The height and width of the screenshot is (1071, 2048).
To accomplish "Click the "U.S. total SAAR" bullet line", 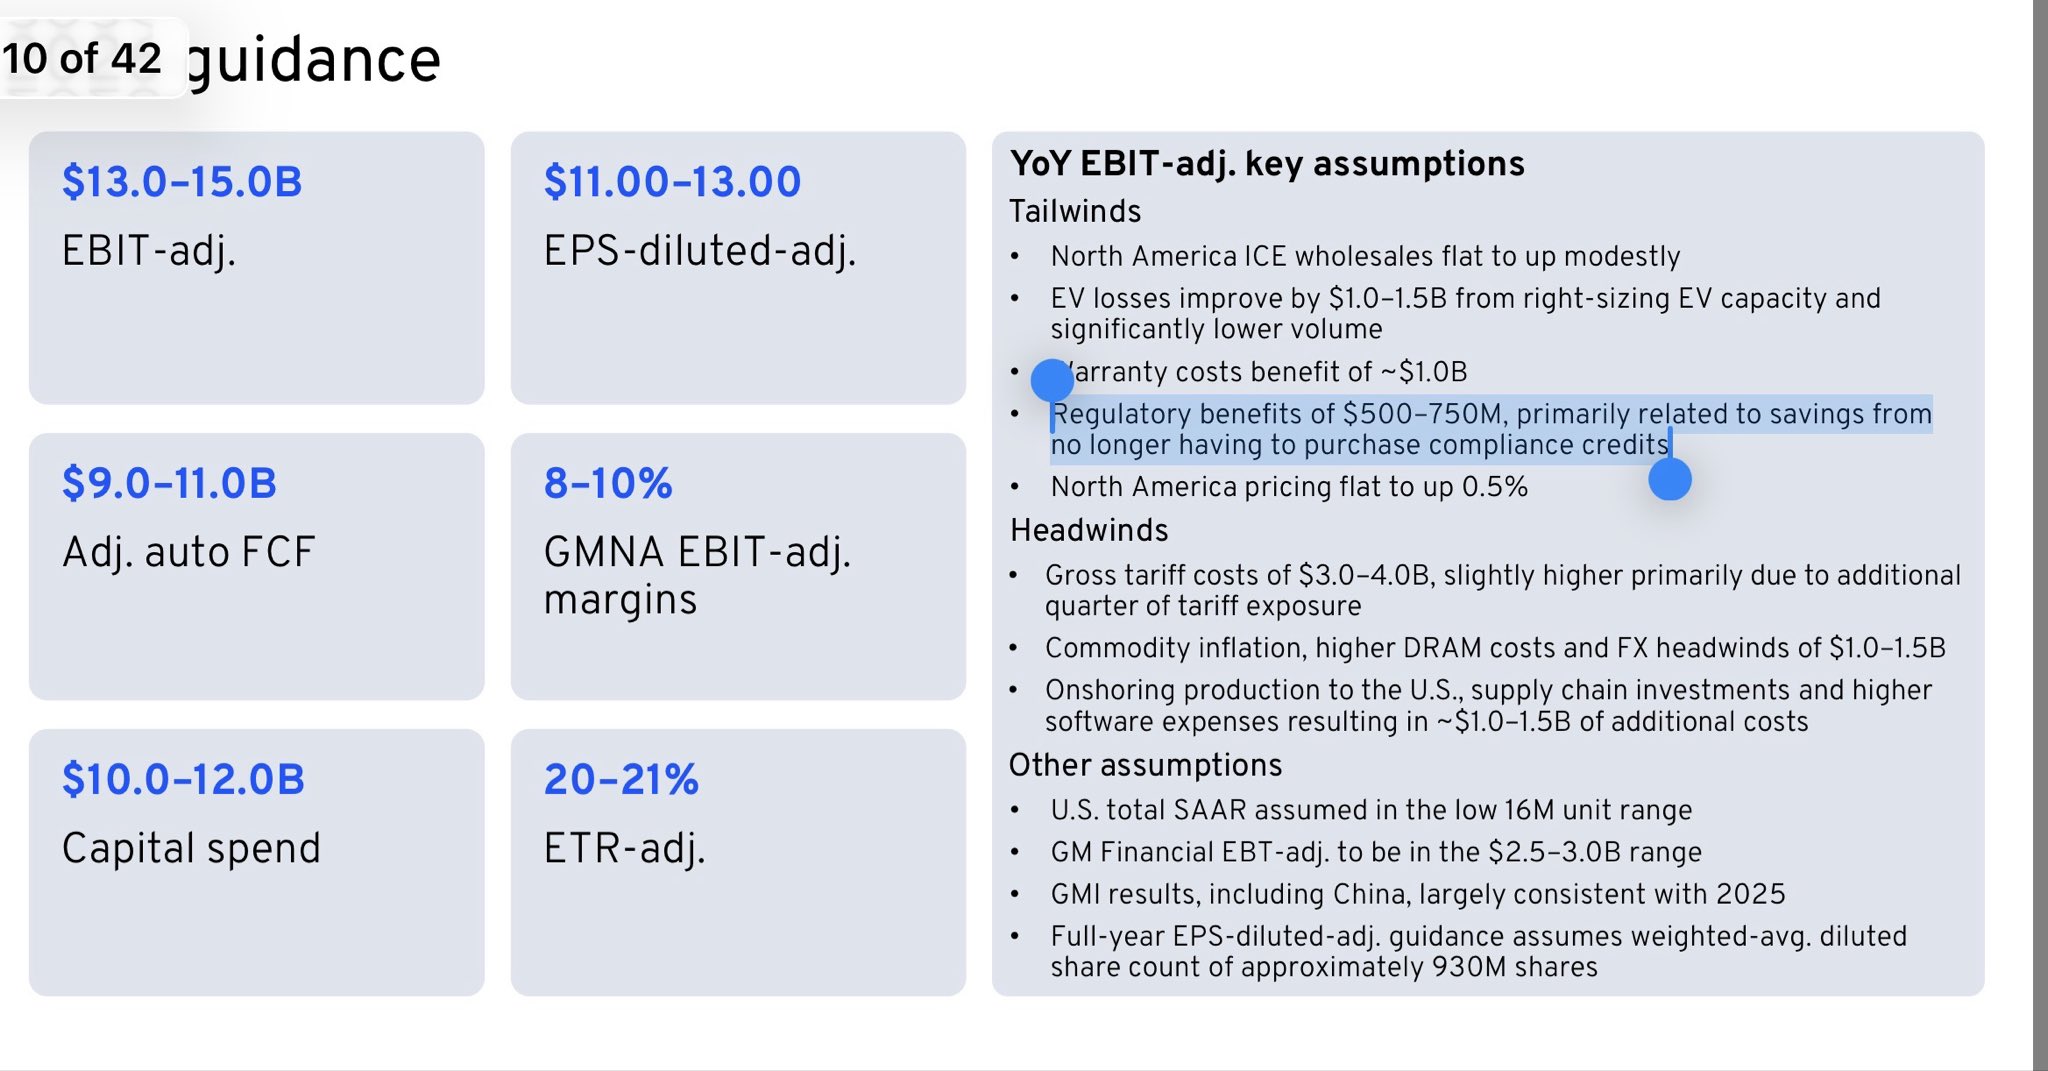I will tap(1371, 810).
